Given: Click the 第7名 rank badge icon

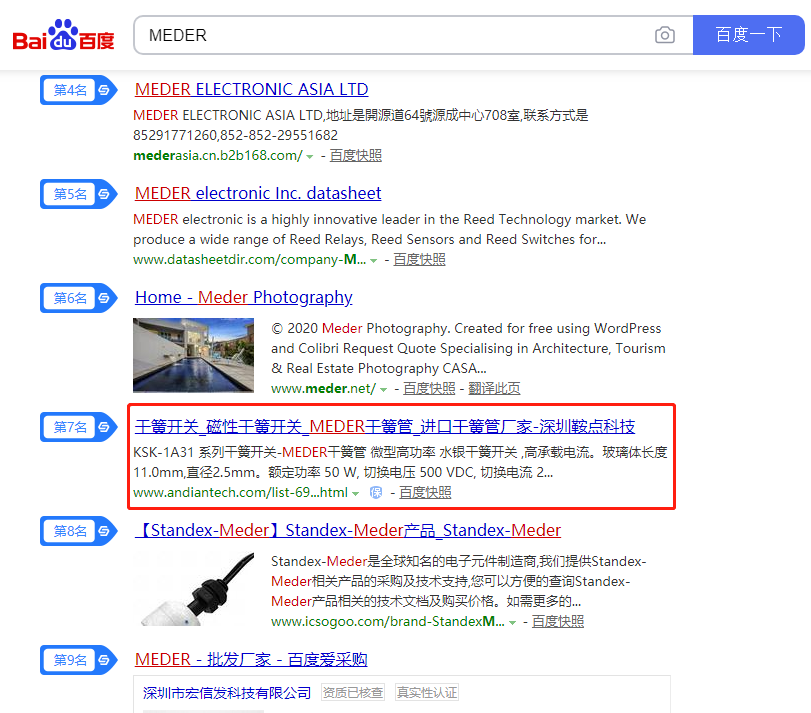Looking at the screenshot, I should (79, 427).
